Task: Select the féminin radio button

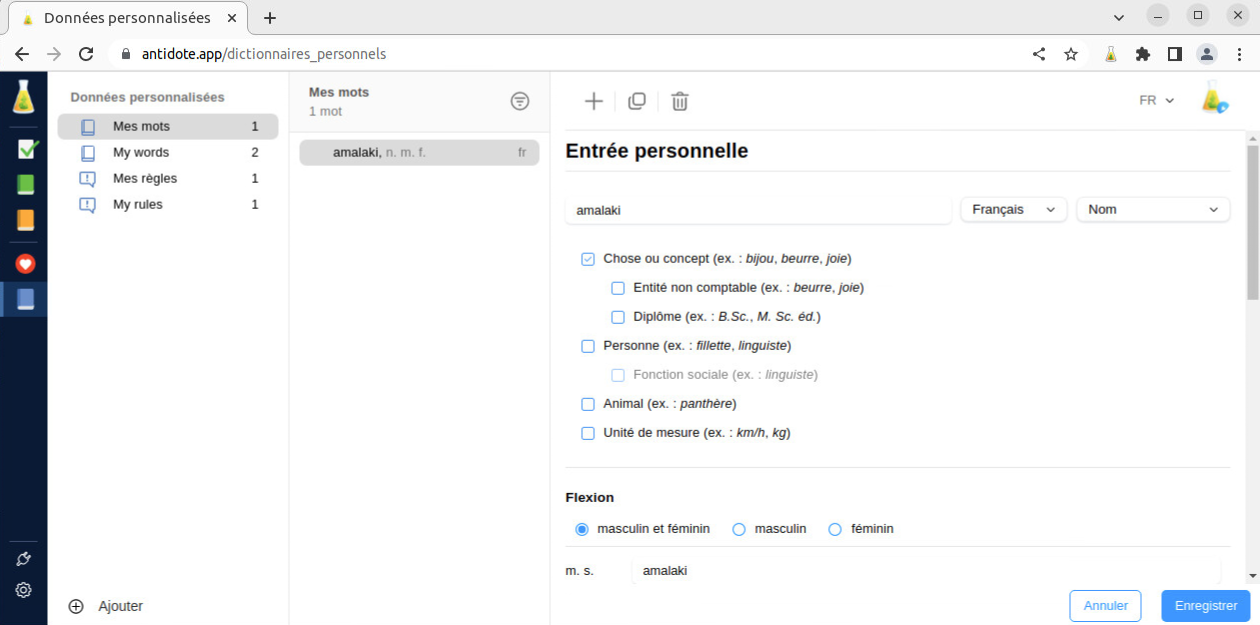Action: click(835, 529)
